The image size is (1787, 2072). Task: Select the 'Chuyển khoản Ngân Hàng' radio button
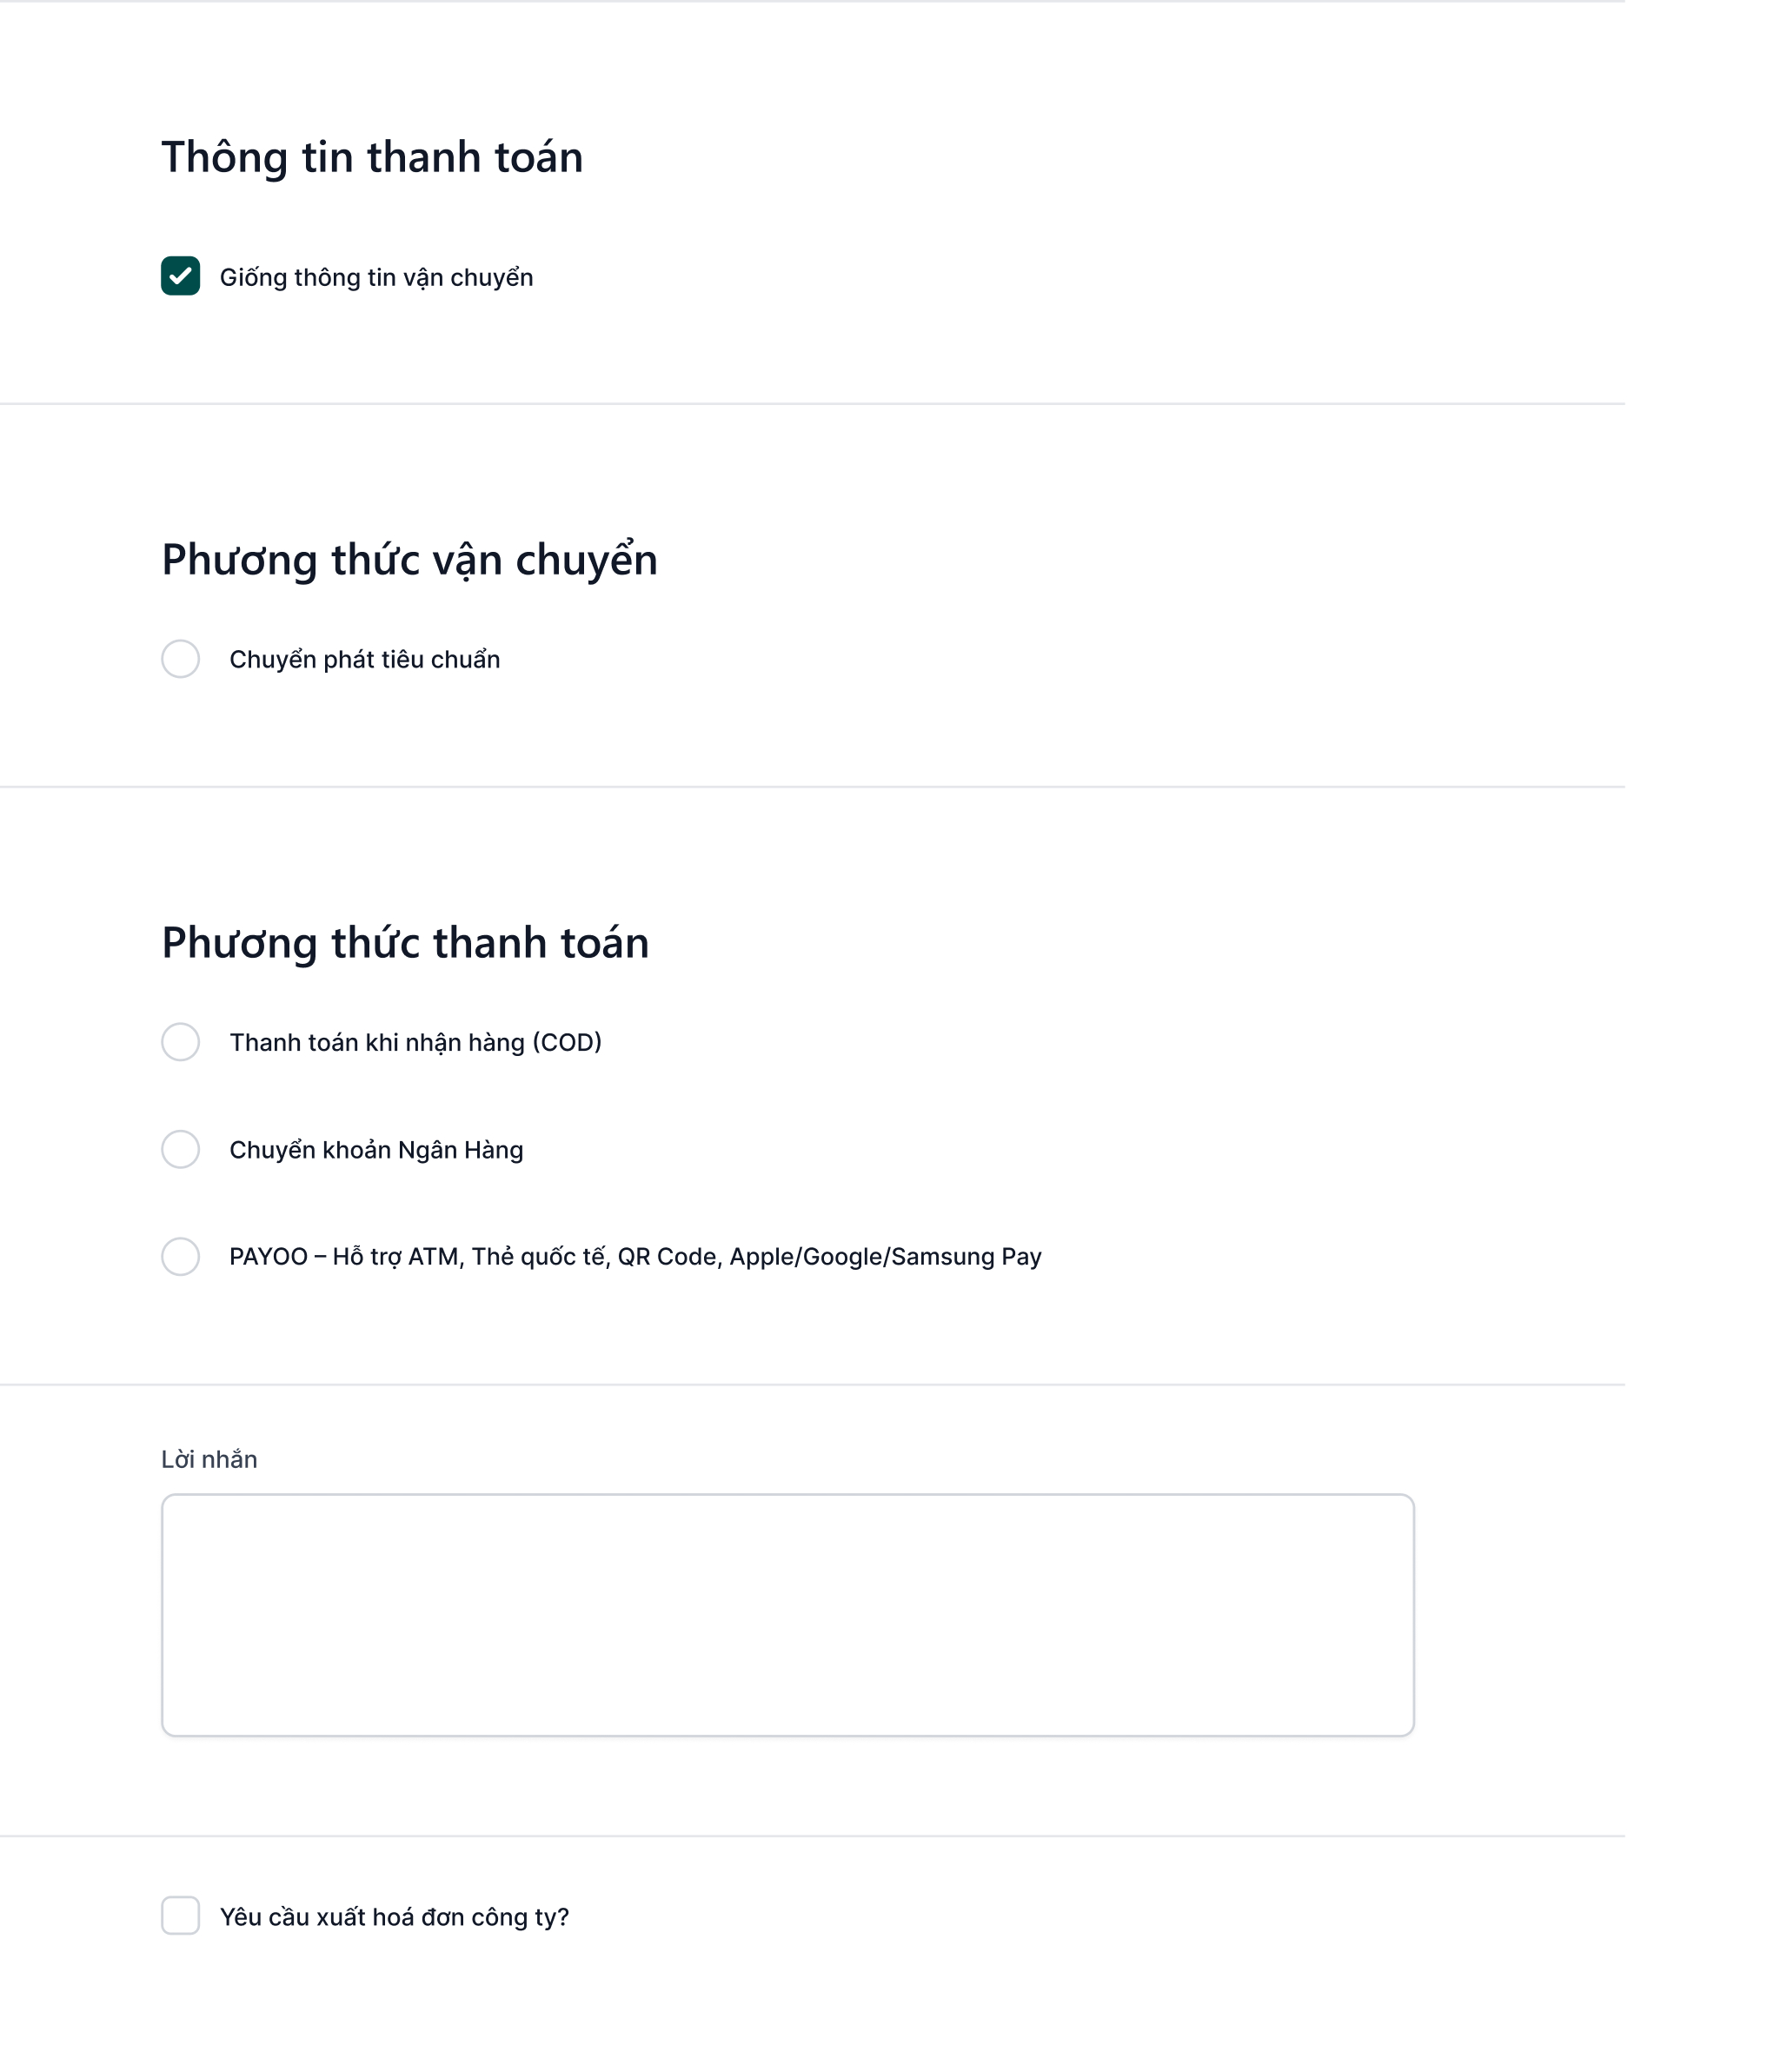coord(180,1149)
